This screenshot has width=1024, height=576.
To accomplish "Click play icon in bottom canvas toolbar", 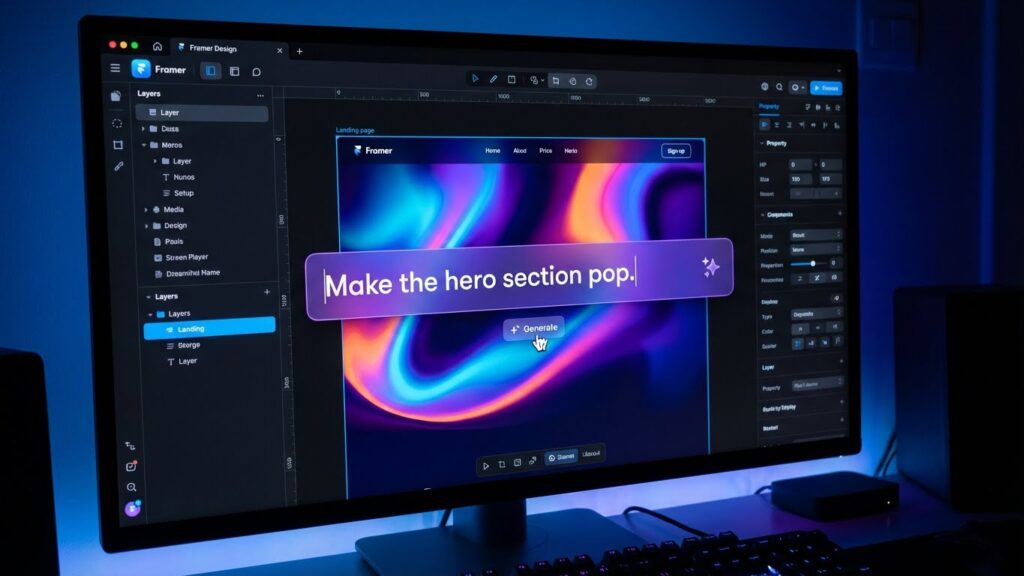I will 485,466.
